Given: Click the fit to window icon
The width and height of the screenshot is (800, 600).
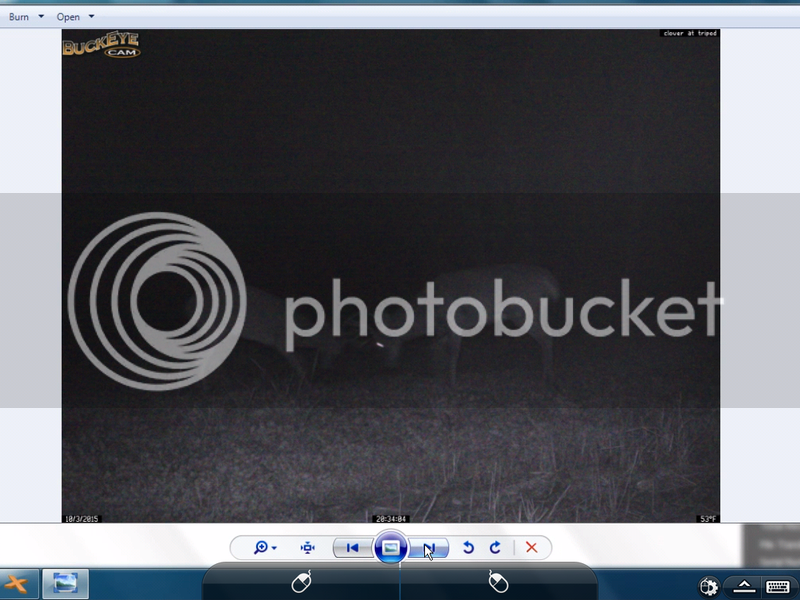Looking at the screenshot, I should click(308, 547).
